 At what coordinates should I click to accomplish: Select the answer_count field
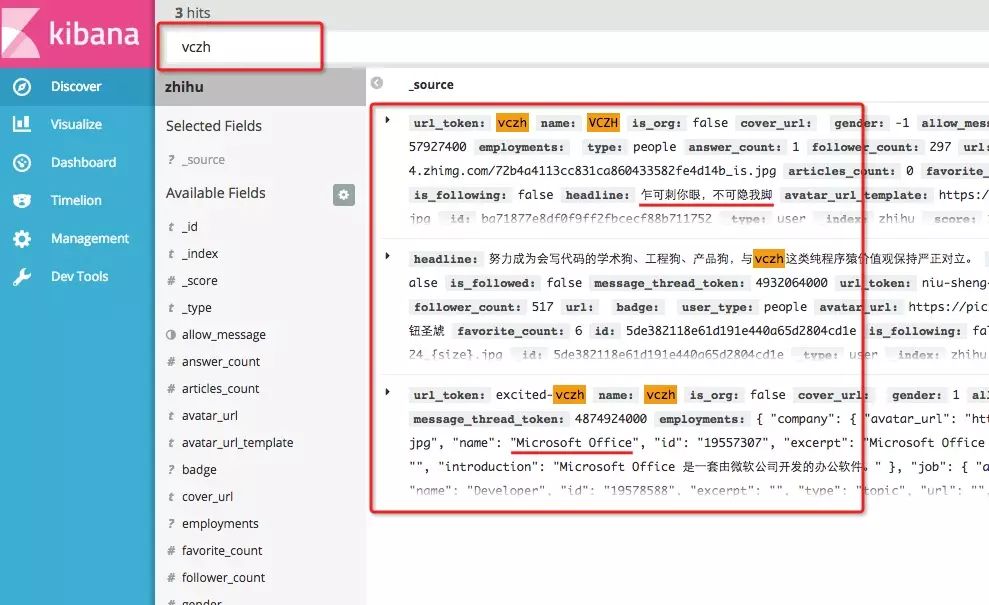(x=221, y=362)
